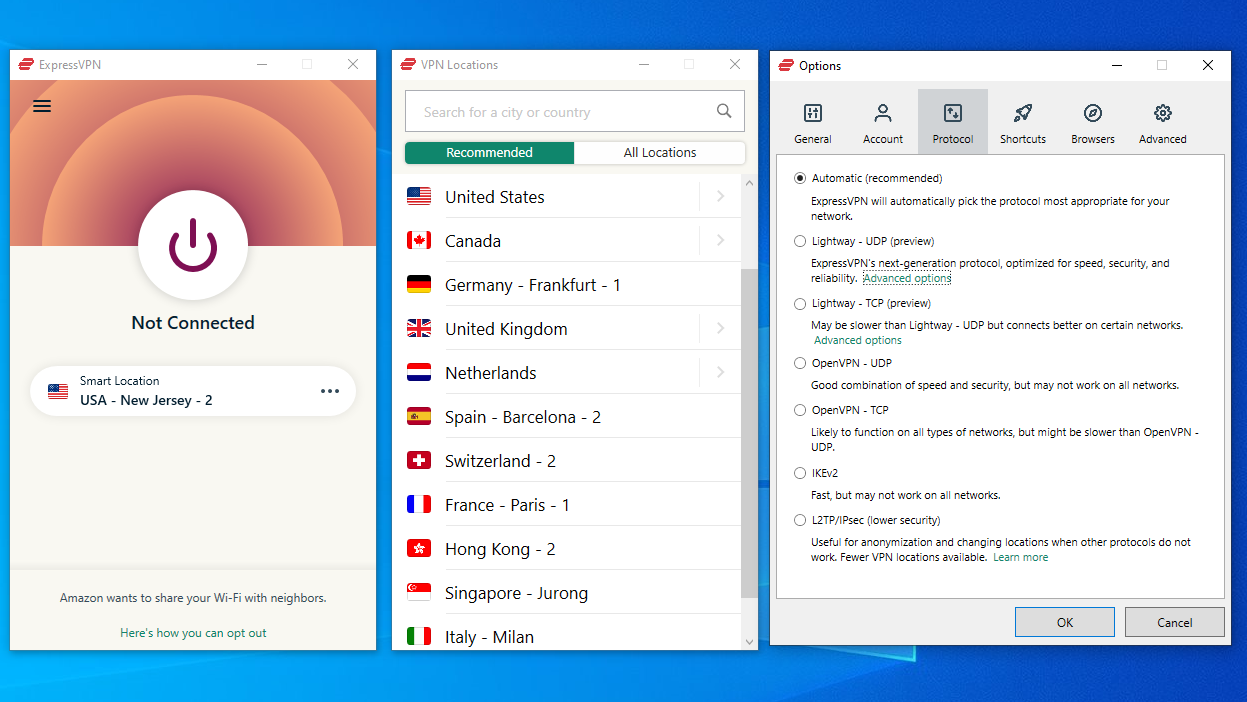Open more options for USA - New Jersey - 2
Image resolution: width=1247 pixels, height=702 pixels.
click(330, 391)
